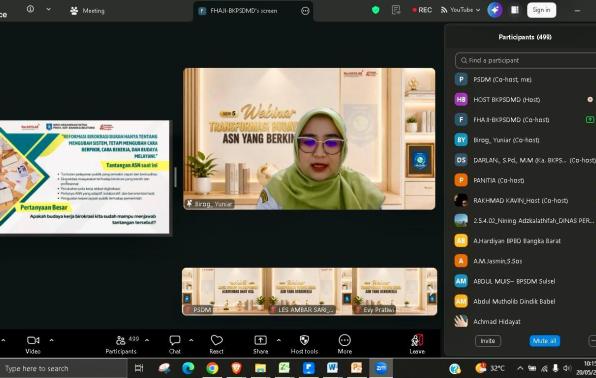Select A.Hardiyan BPBD Bangka Barat row

click(x=525, y=241)
